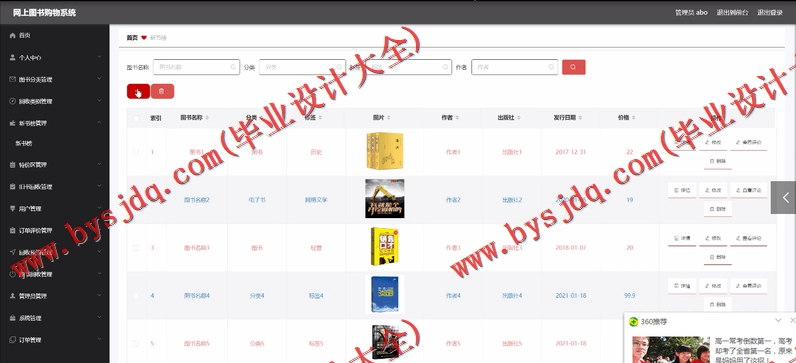Viewport: 796px width, 363px height.
Task: Click the blue book cover in row 4
Action: point(385,294)
